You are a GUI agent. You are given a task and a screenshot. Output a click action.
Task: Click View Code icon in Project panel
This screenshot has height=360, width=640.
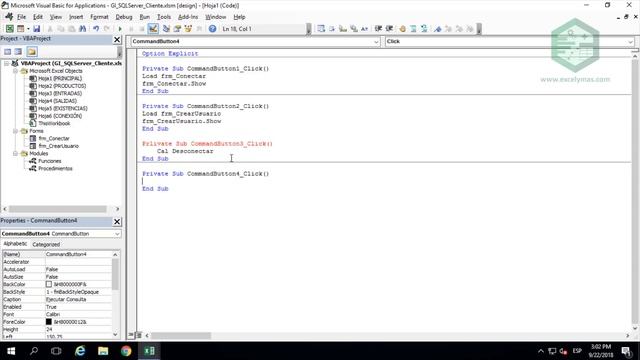pos(8,51)
